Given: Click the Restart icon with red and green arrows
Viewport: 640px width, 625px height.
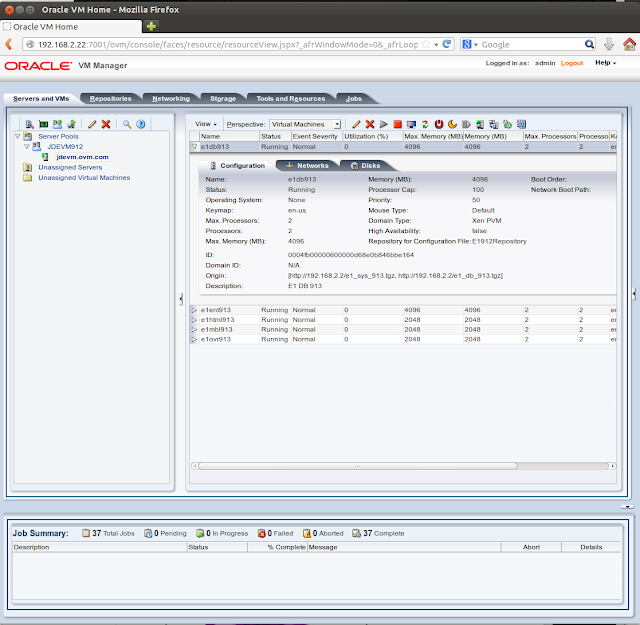Looking at the screenshot, I should click(425, 124).
